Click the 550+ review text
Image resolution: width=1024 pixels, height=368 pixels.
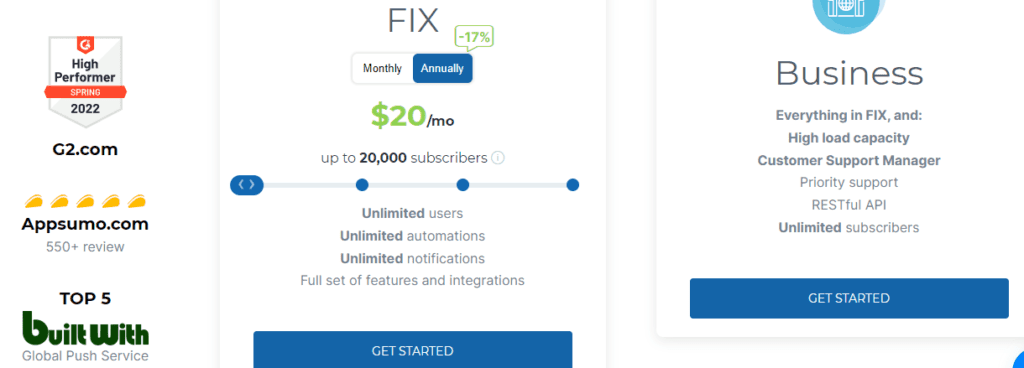pos(85,247)
